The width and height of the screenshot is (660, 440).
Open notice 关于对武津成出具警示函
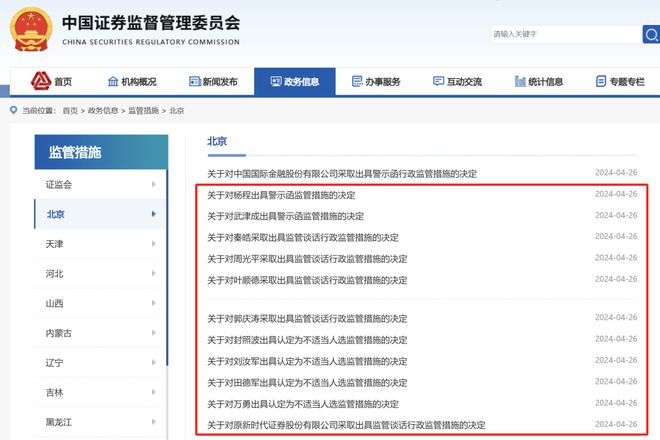point(285,216)
